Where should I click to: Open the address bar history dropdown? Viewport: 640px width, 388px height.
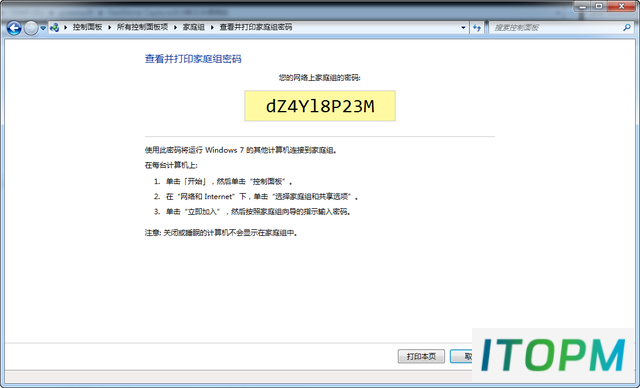[463, 28]
